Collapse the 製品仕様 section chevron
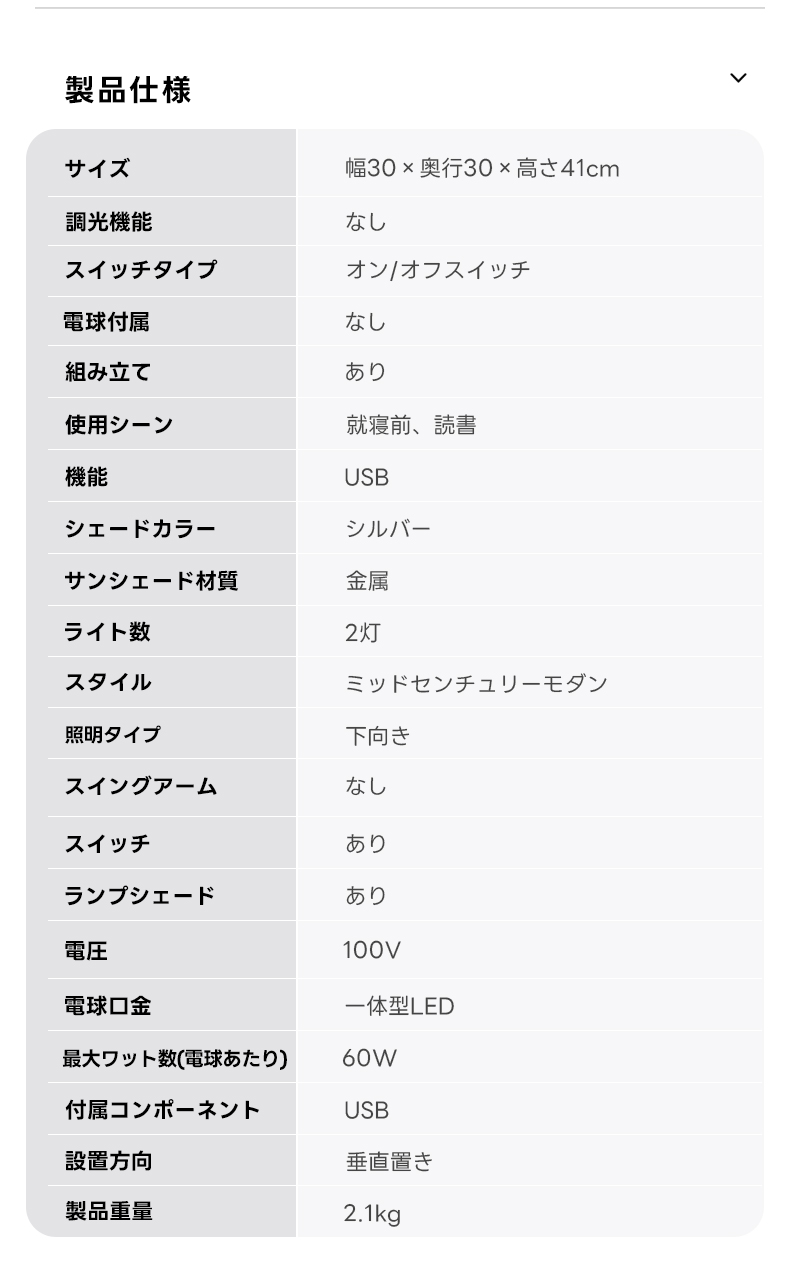 [x=738, y=78]
